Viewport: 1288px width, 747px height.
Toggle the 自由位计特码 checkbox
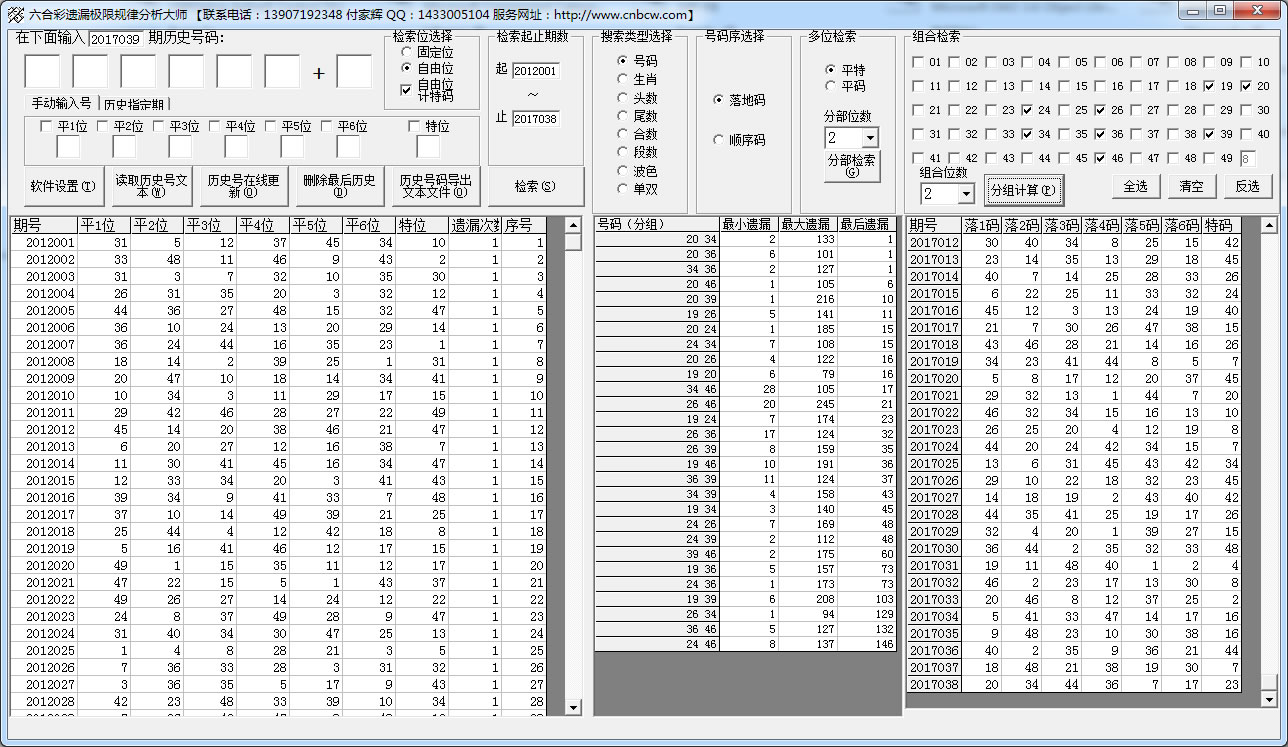click(406, 90)
